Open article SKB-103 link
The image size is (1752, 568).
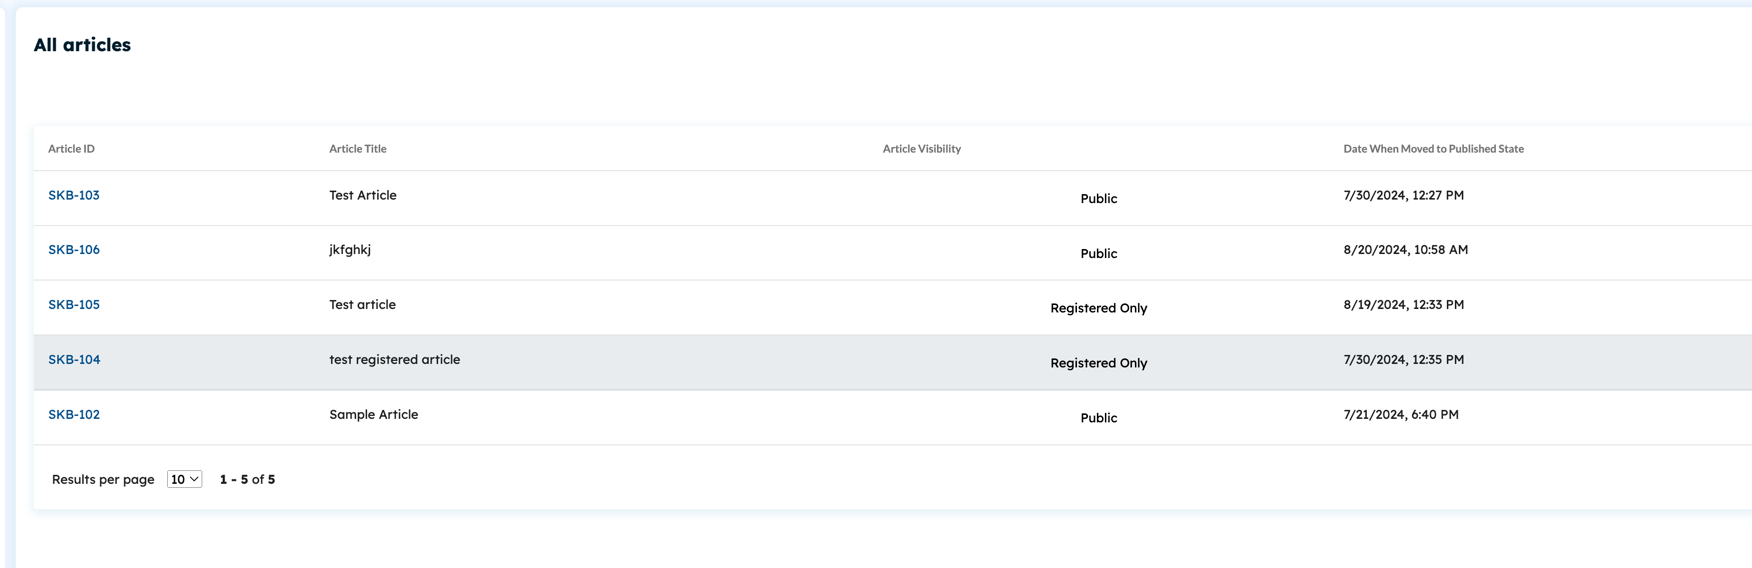(74, 195)
